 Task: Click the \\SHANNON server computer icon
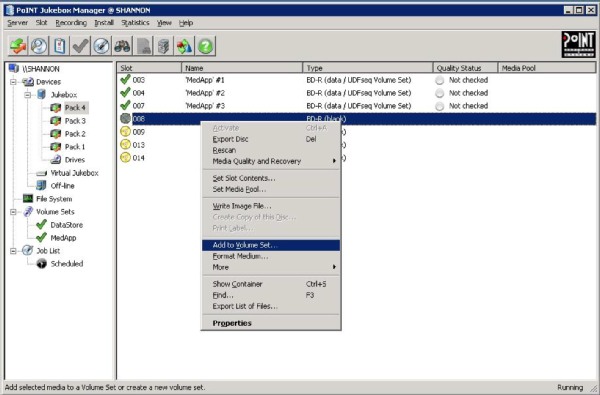14,69
